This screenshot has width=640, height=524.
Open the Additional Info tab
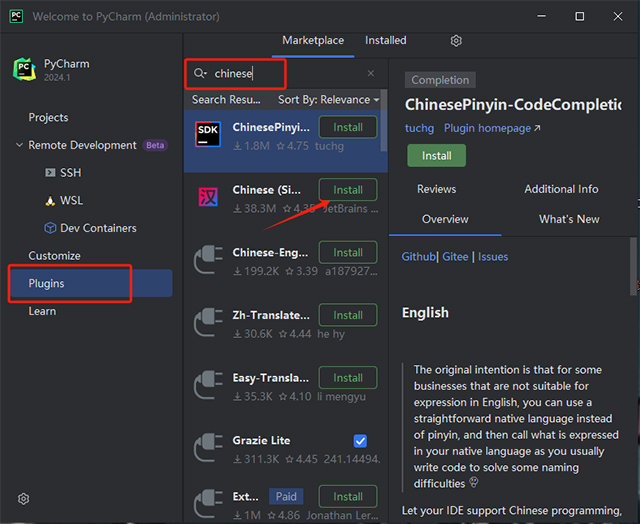coord(561,189)
